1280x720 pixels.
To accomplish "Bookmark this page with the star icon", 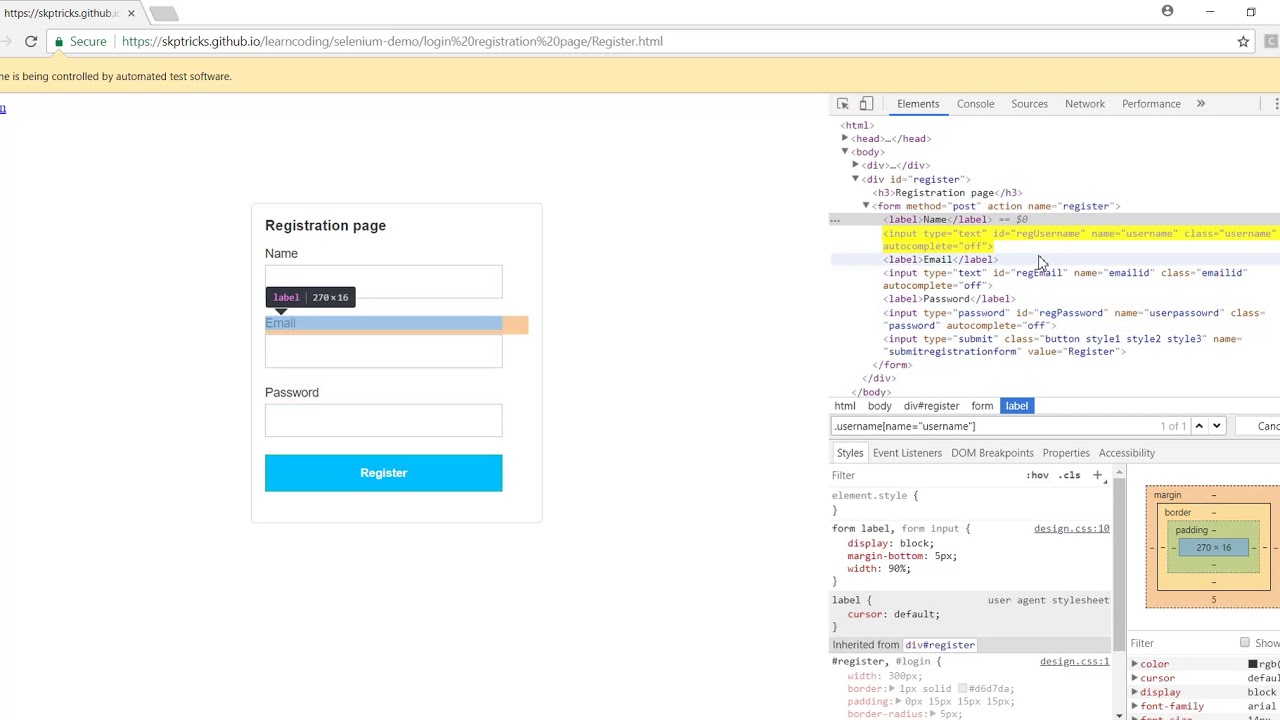I will tap(1243, 41).
